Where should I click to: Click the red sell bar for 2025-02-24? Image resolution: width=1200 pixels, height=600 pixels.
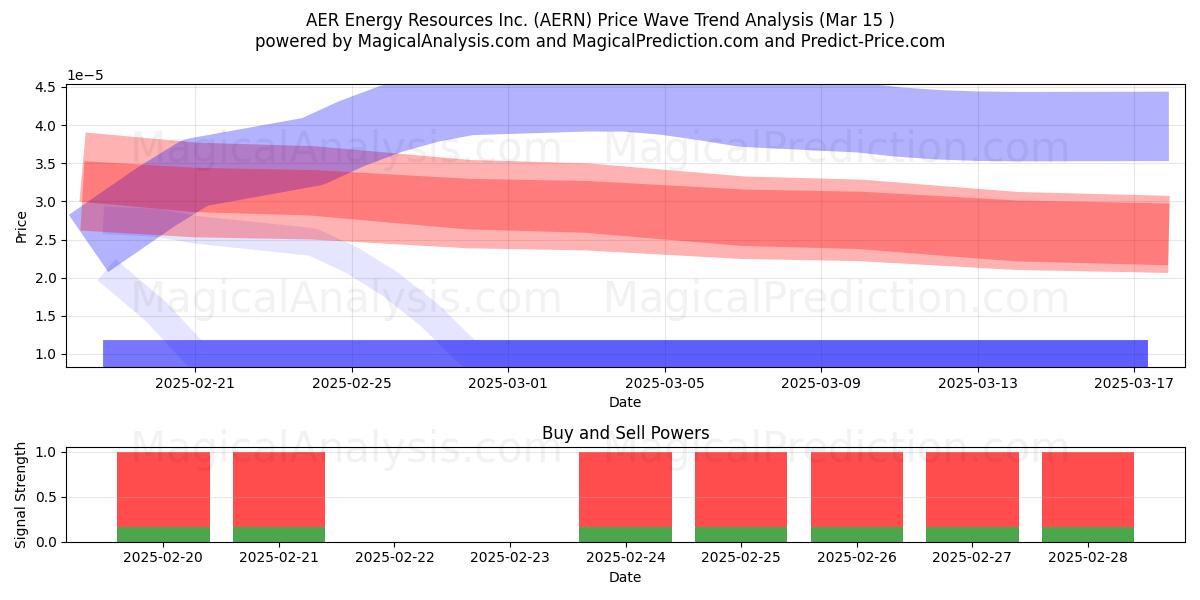tap(626, 489)
